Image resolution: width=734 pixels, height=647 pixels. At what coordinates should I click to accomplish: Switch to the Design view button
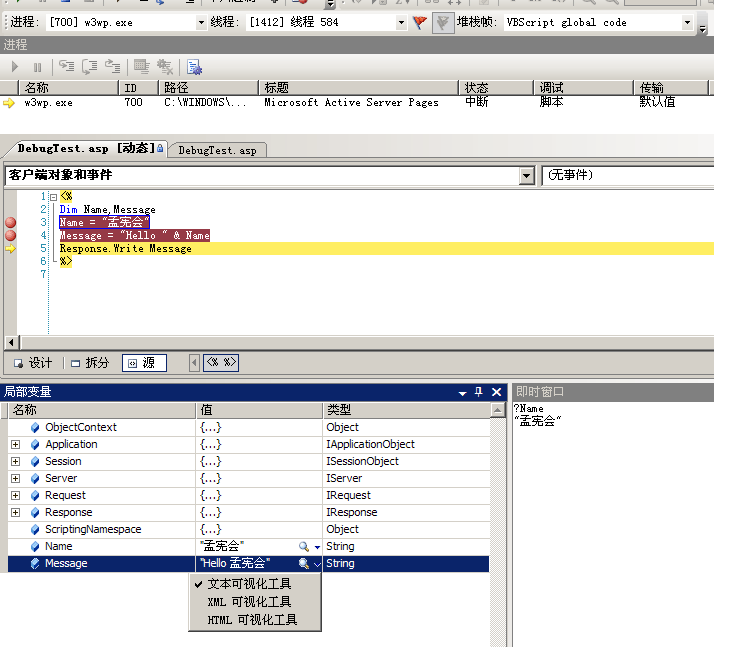pyautogui.click(x=33, y=363)
